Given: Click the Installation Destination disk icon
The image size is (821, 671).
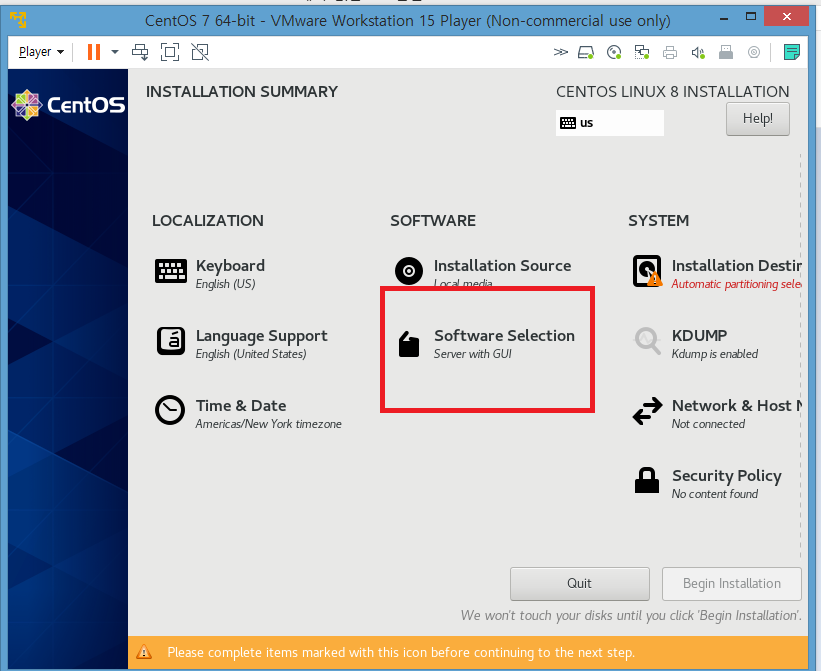Looking at the screenshot, I should (647, 271).
